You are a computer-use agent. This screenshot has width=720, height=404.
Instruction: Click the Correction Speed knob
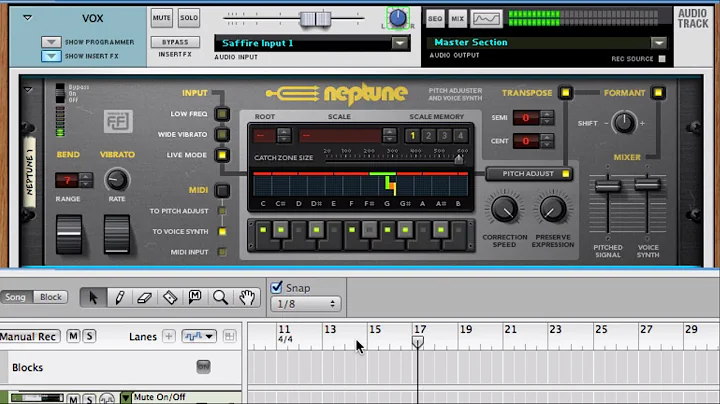tap(504, 209)
